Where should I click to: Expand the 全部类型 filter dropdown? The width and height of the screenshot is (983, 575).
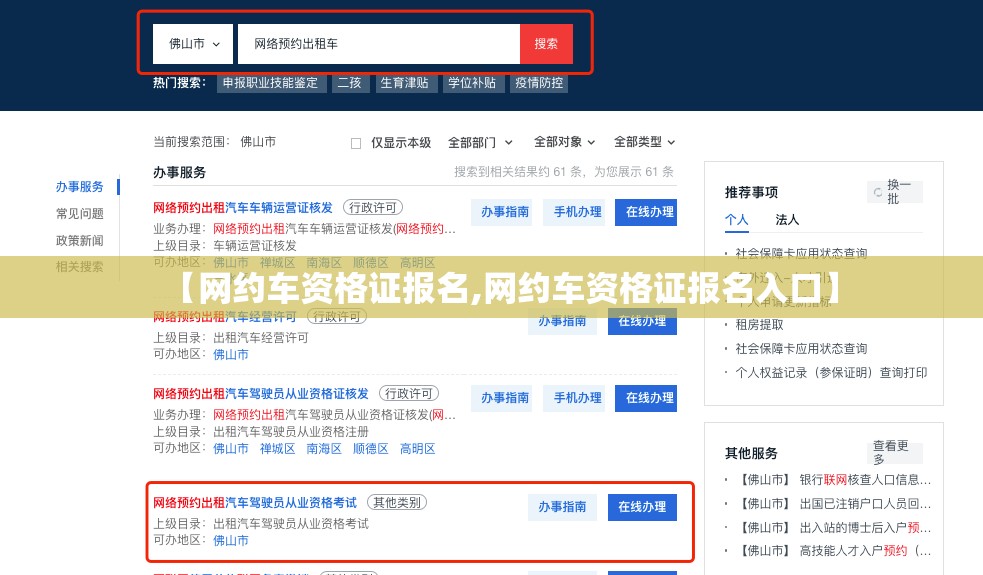coord(644,142)
